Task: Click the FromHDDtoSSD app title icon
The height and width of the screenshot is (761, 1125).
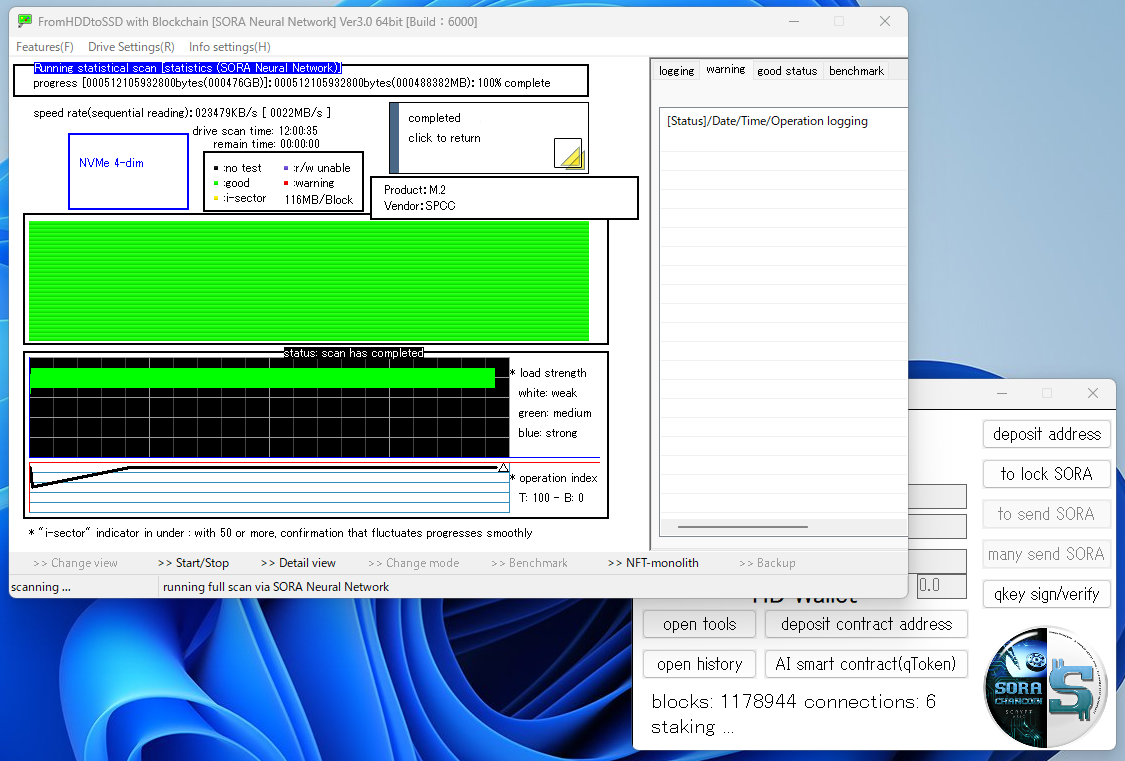Action: [25, 21]
